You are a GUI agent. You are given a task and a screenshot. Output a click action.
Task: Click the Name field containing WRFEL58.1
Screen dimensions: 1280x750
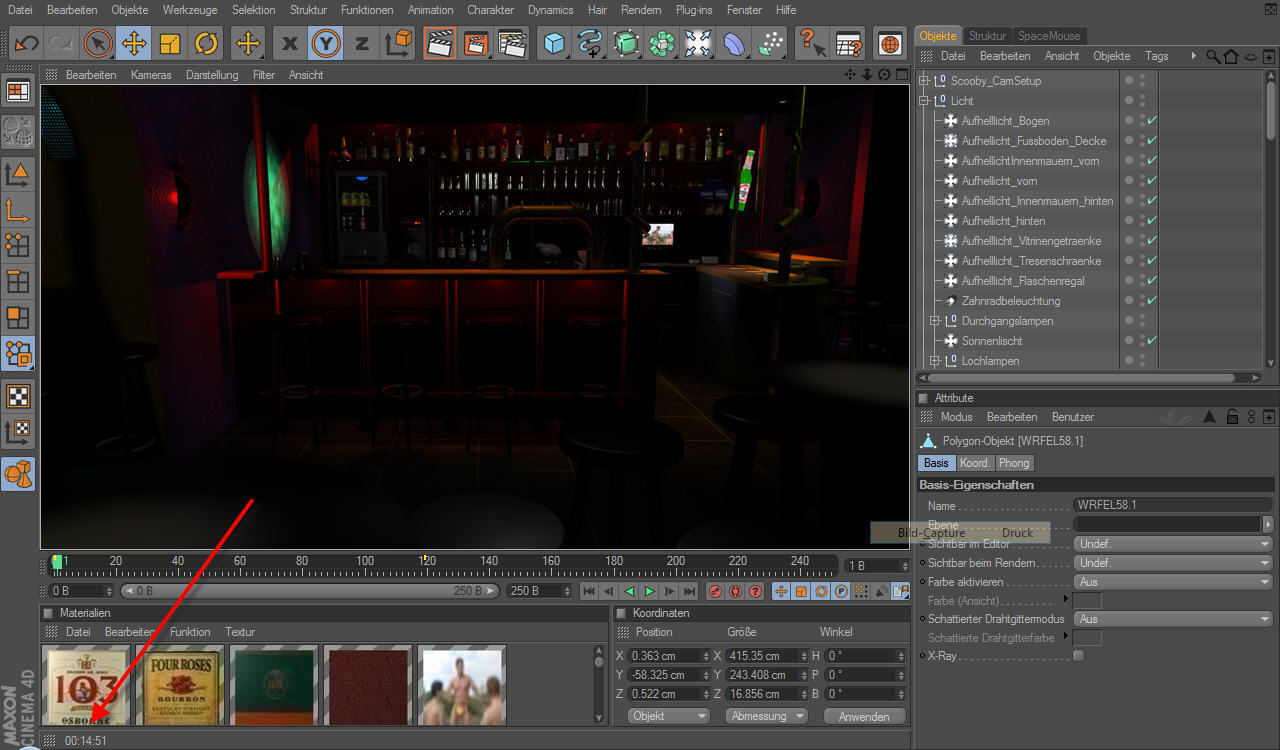click(1173, 505)
